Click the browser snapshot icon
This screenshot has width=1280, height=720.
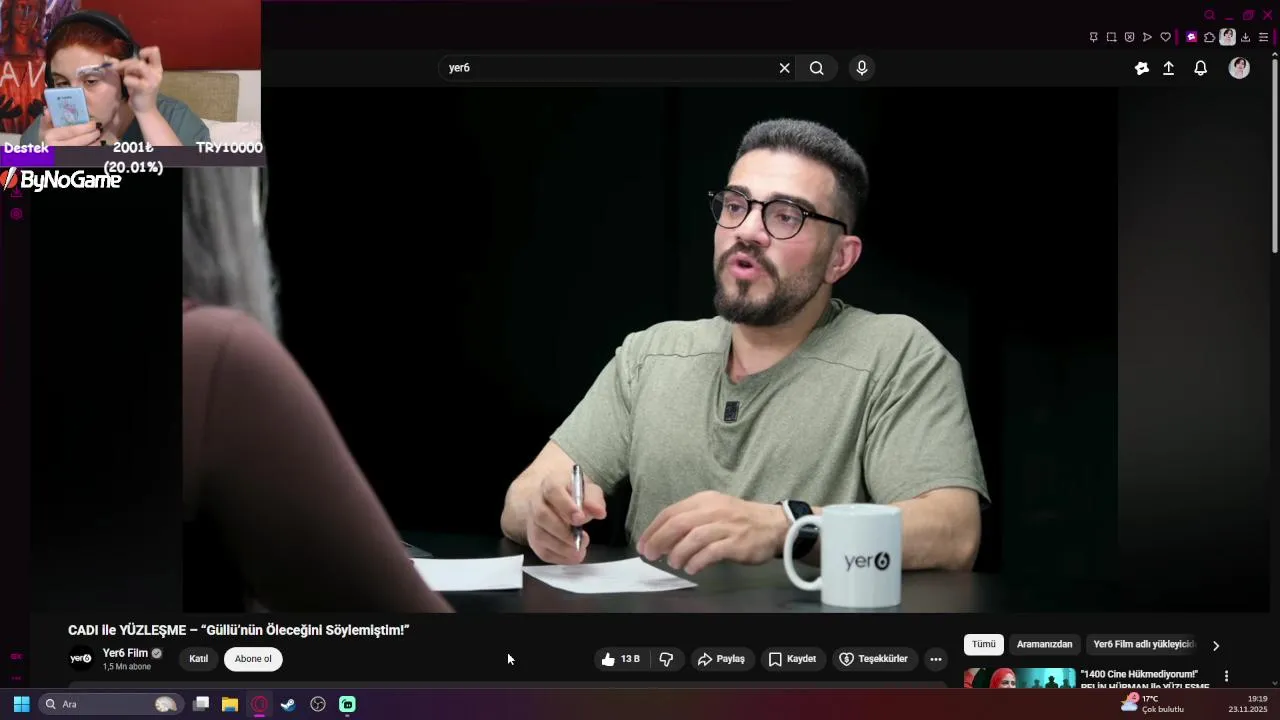click(x=1111, y=37)
